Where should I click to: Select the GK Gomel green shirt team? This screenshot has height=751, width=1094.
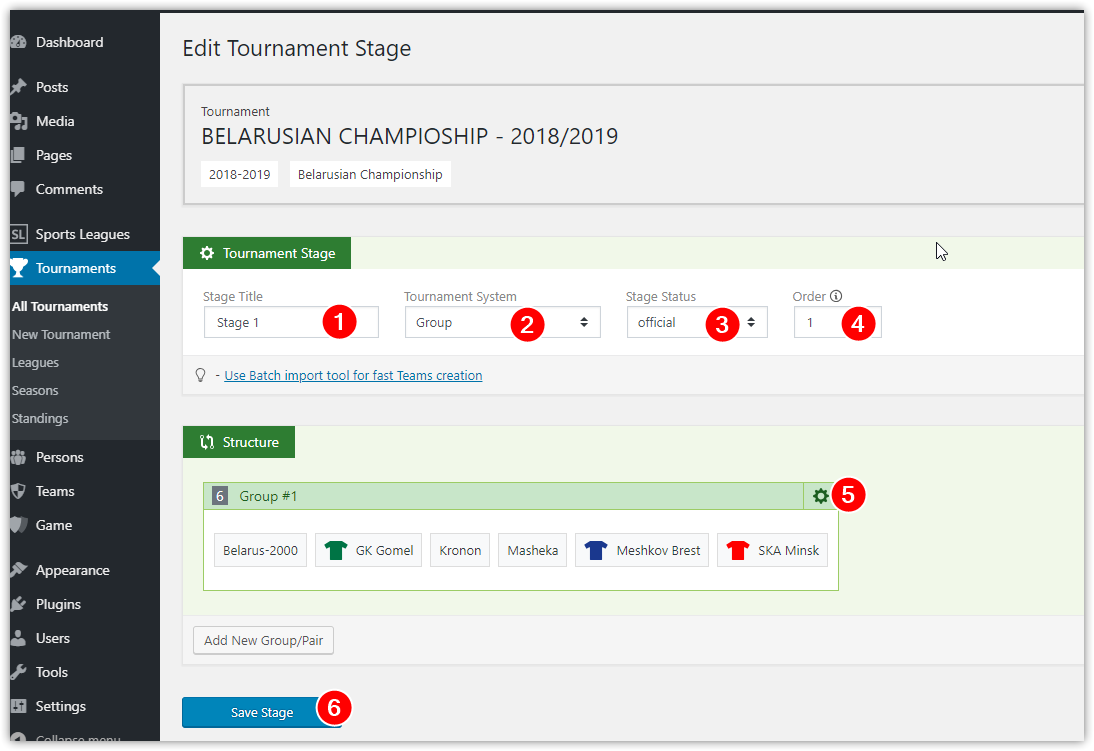[x=368, y=551]
